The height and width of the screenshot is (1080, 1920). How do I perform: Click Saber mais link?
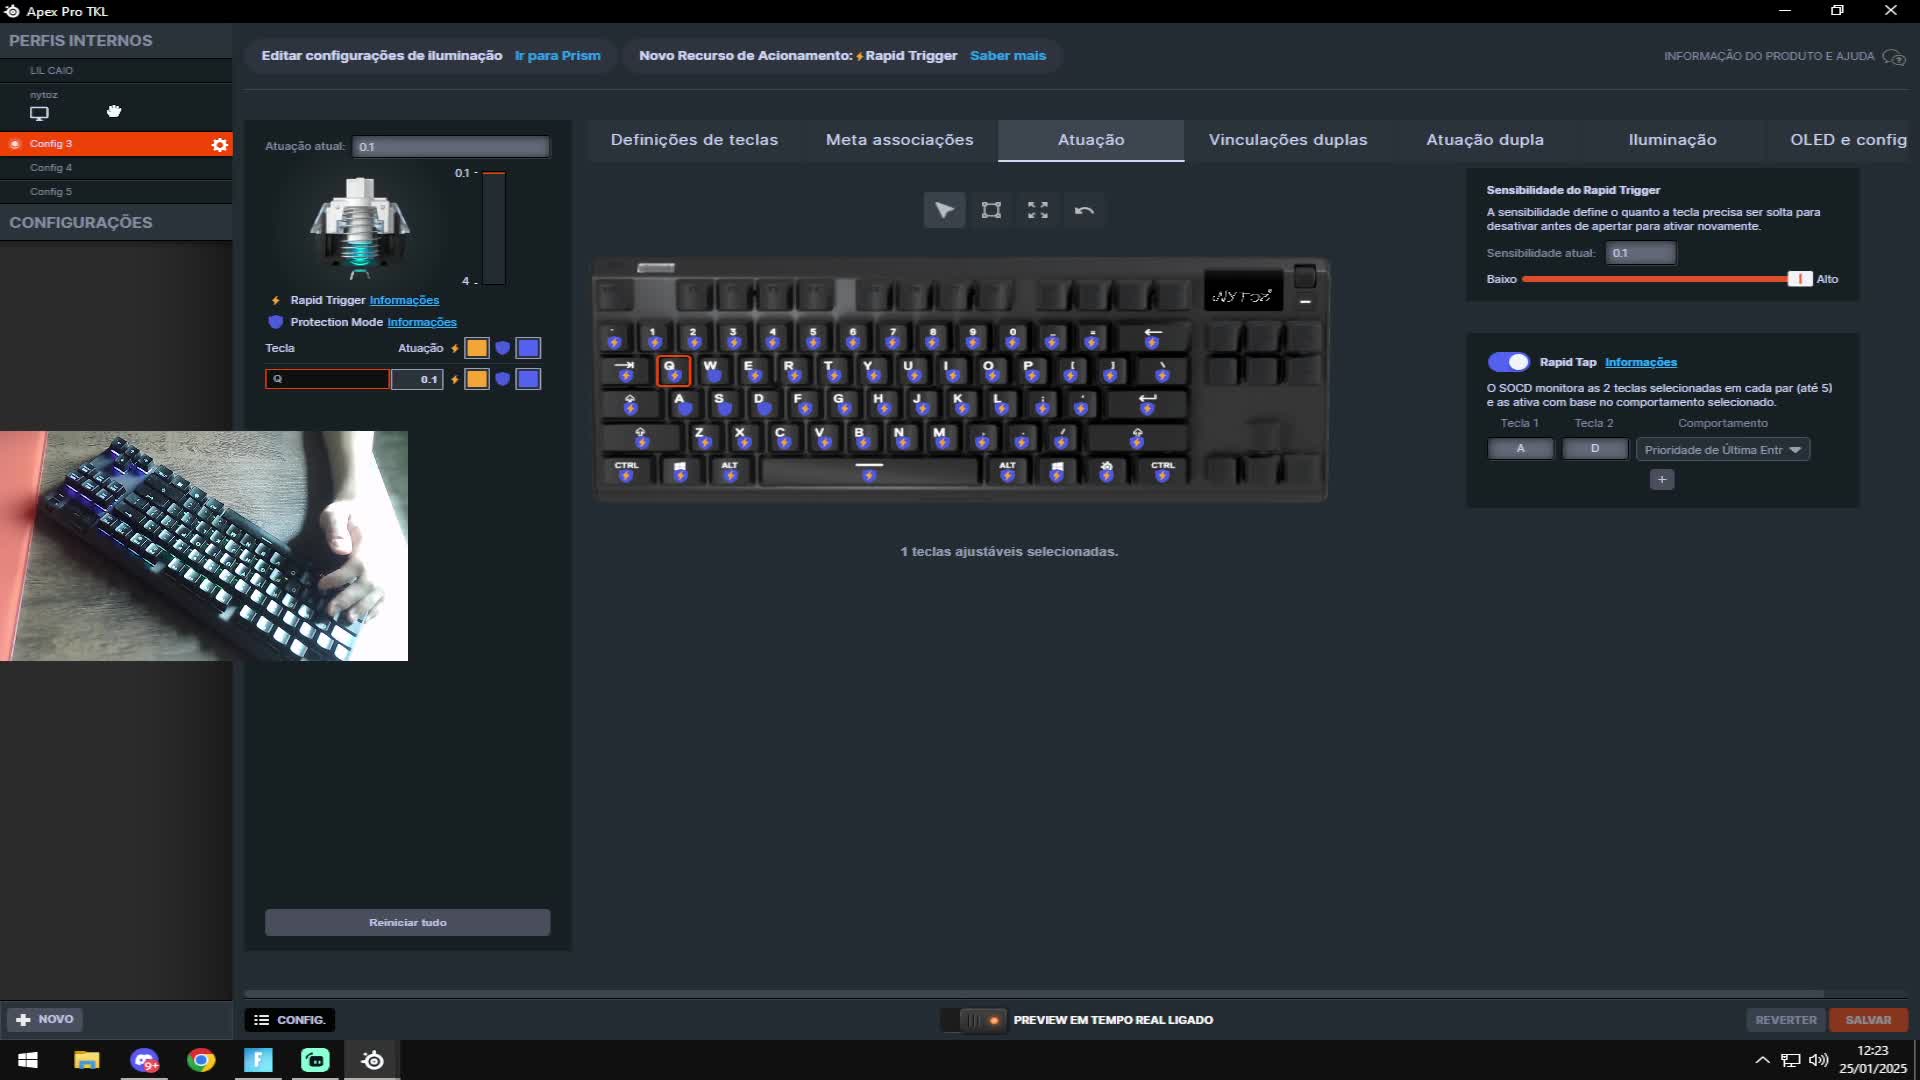(x=1008, y=56)
